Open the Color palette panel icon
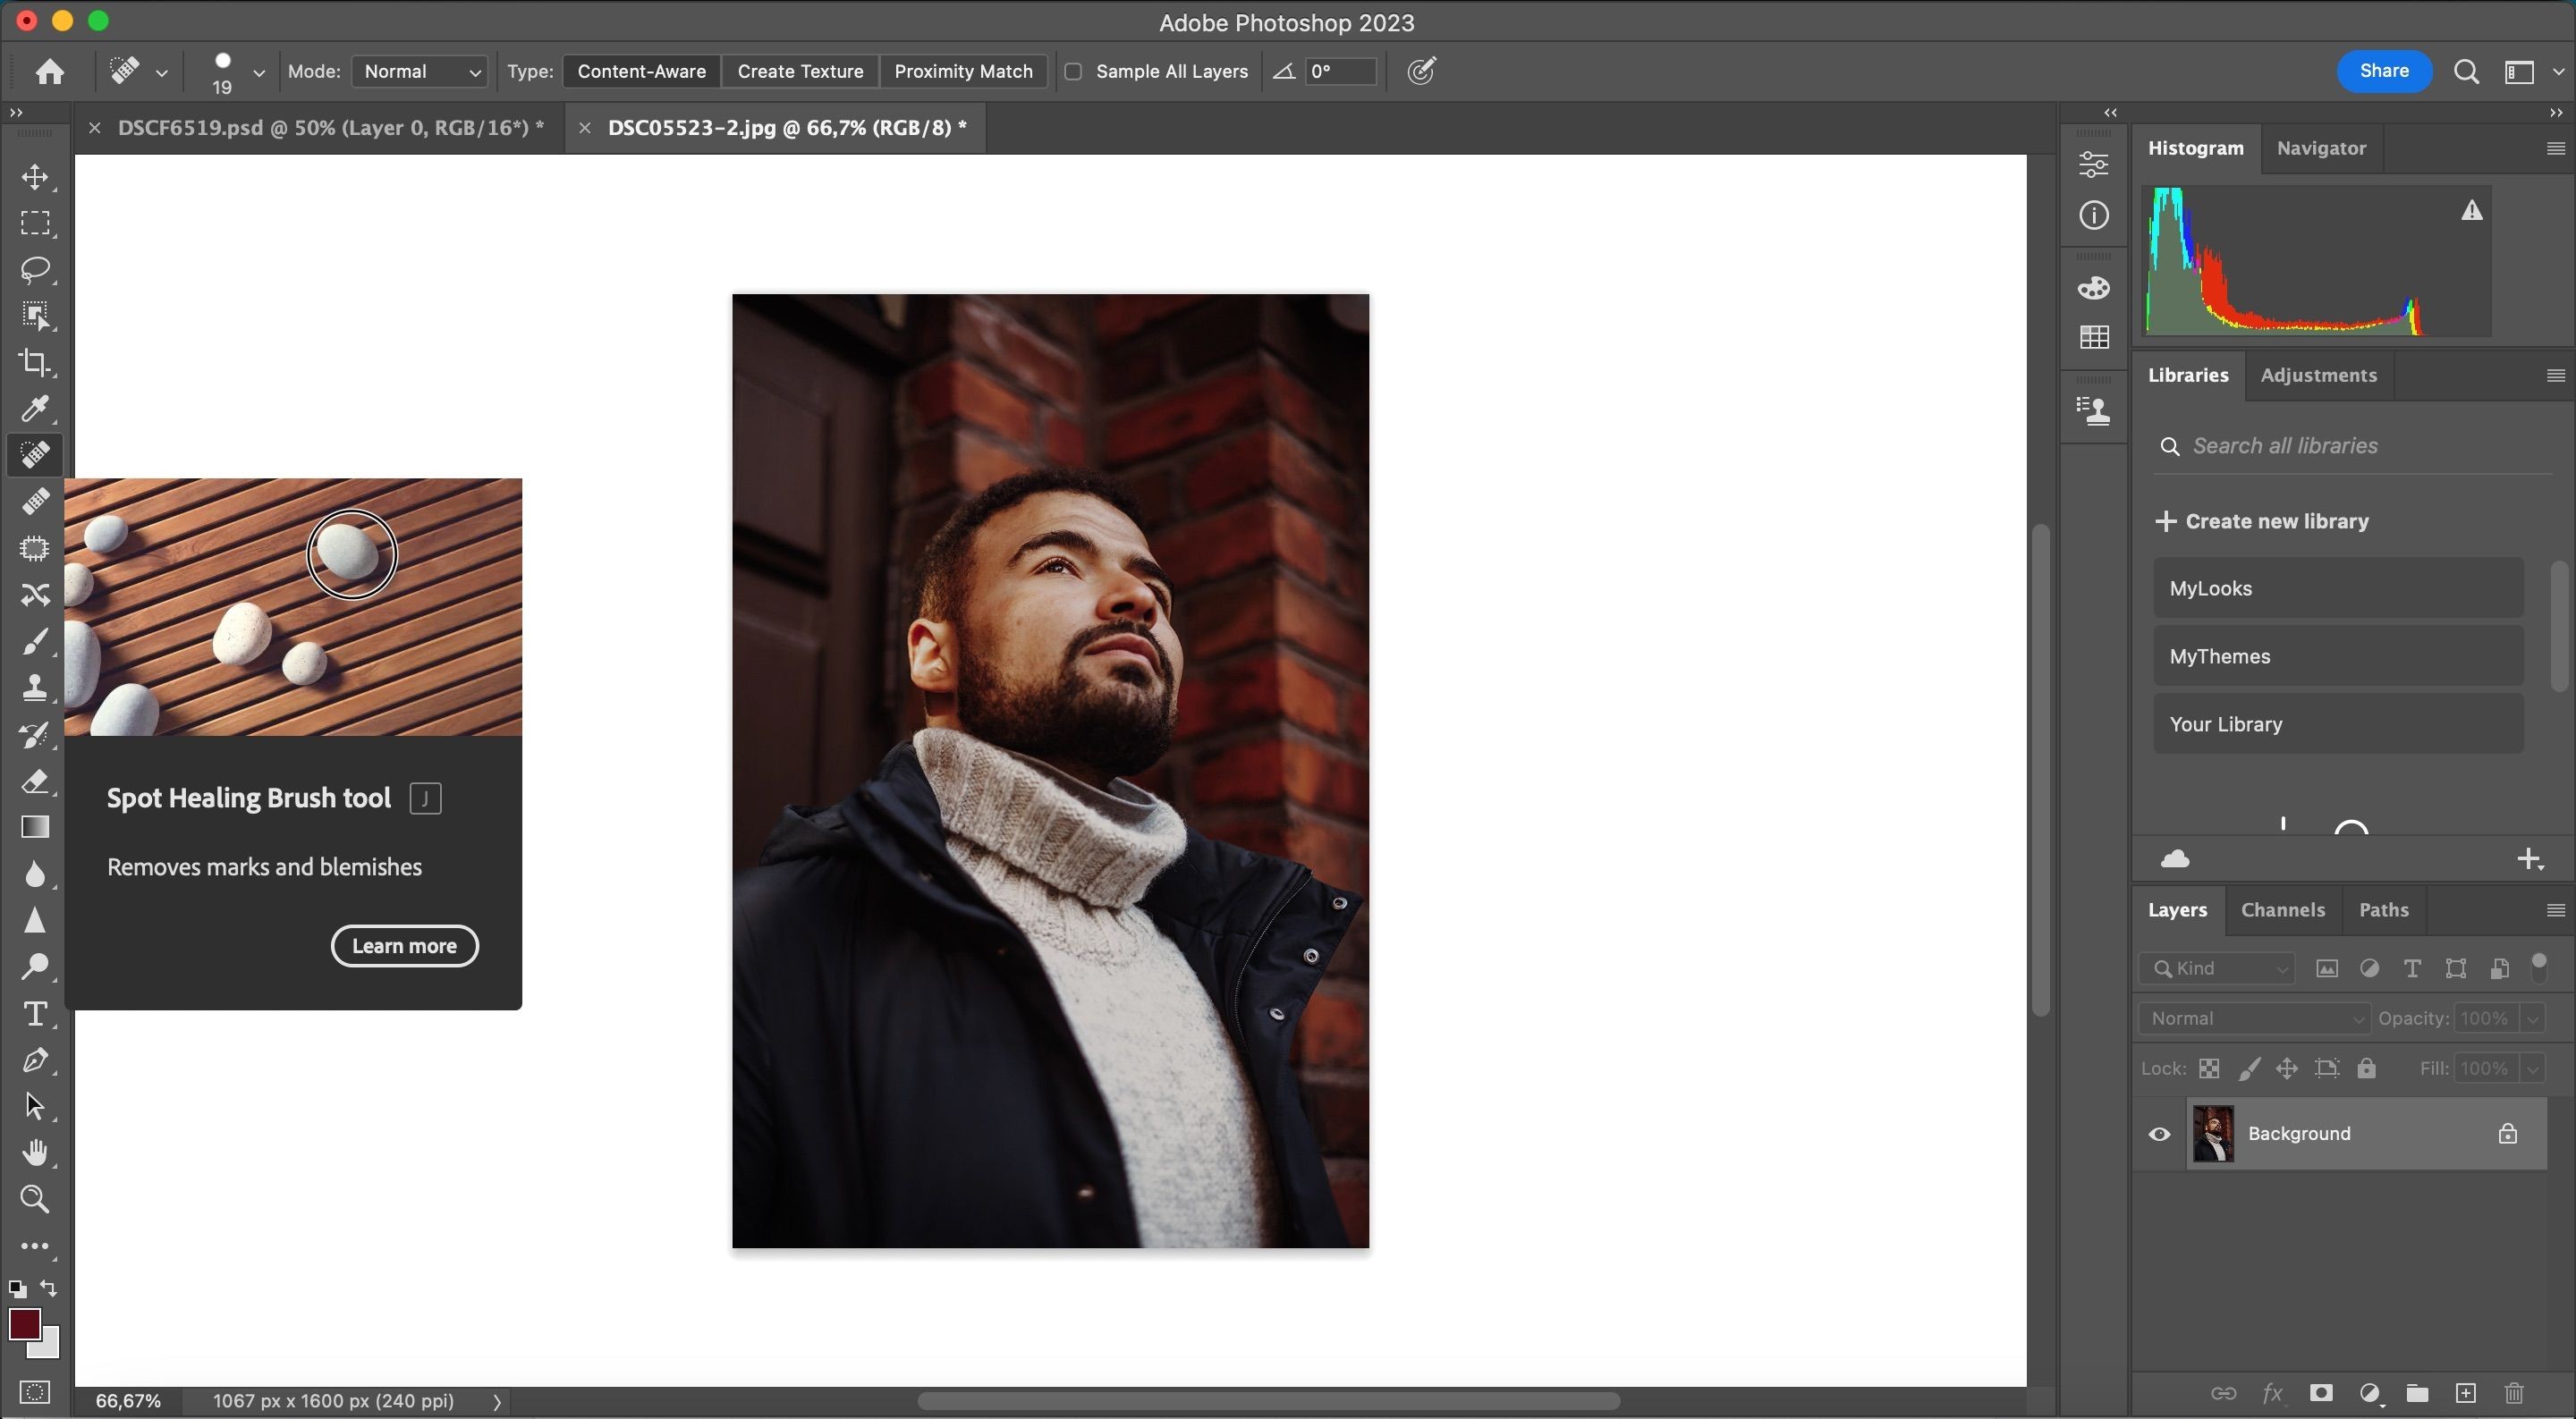 [2094, 289]
